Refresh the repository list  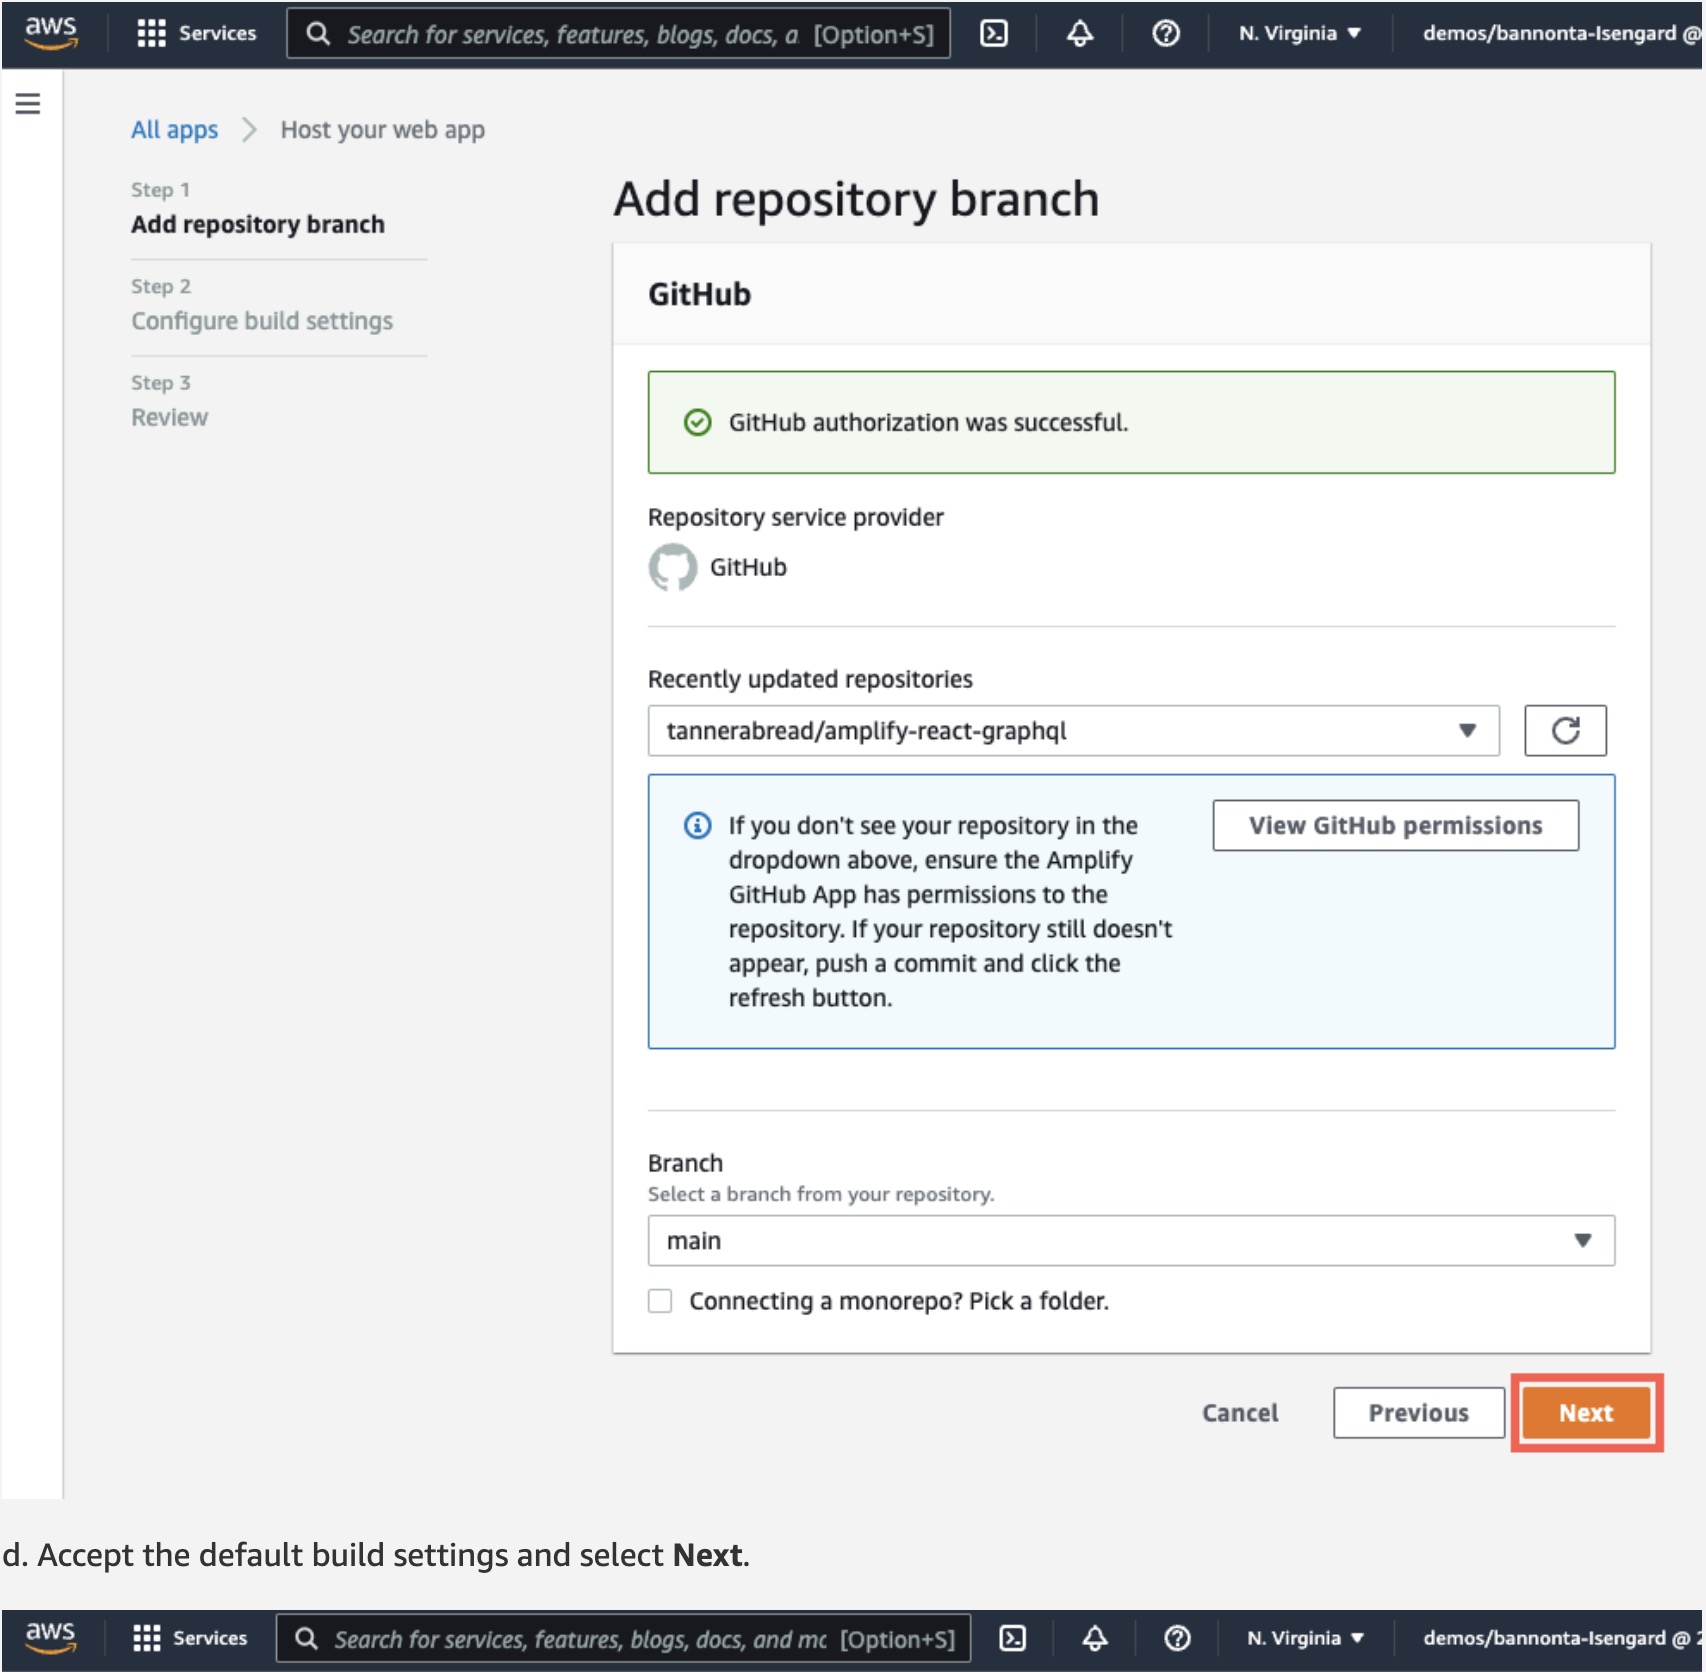click(1564, 731)
